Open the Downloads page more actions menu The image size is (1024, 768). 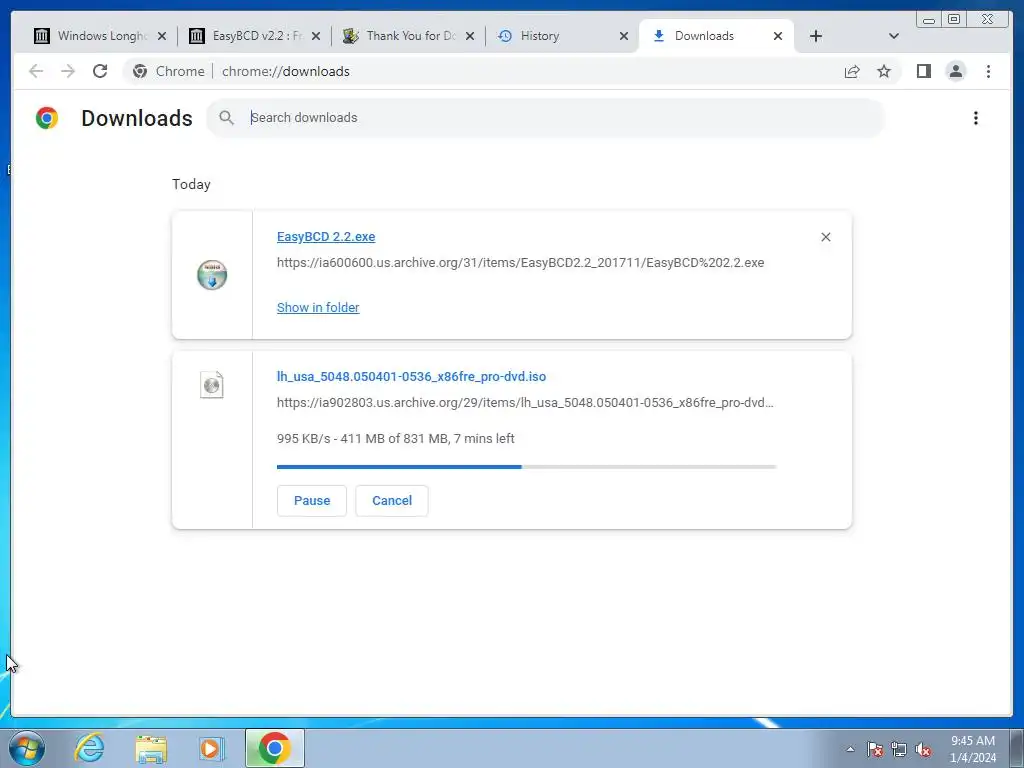click(976, 118)
